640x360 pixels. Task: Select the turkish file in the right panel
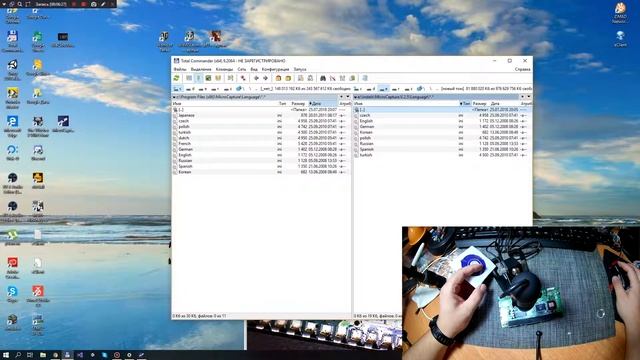point(442,155)
